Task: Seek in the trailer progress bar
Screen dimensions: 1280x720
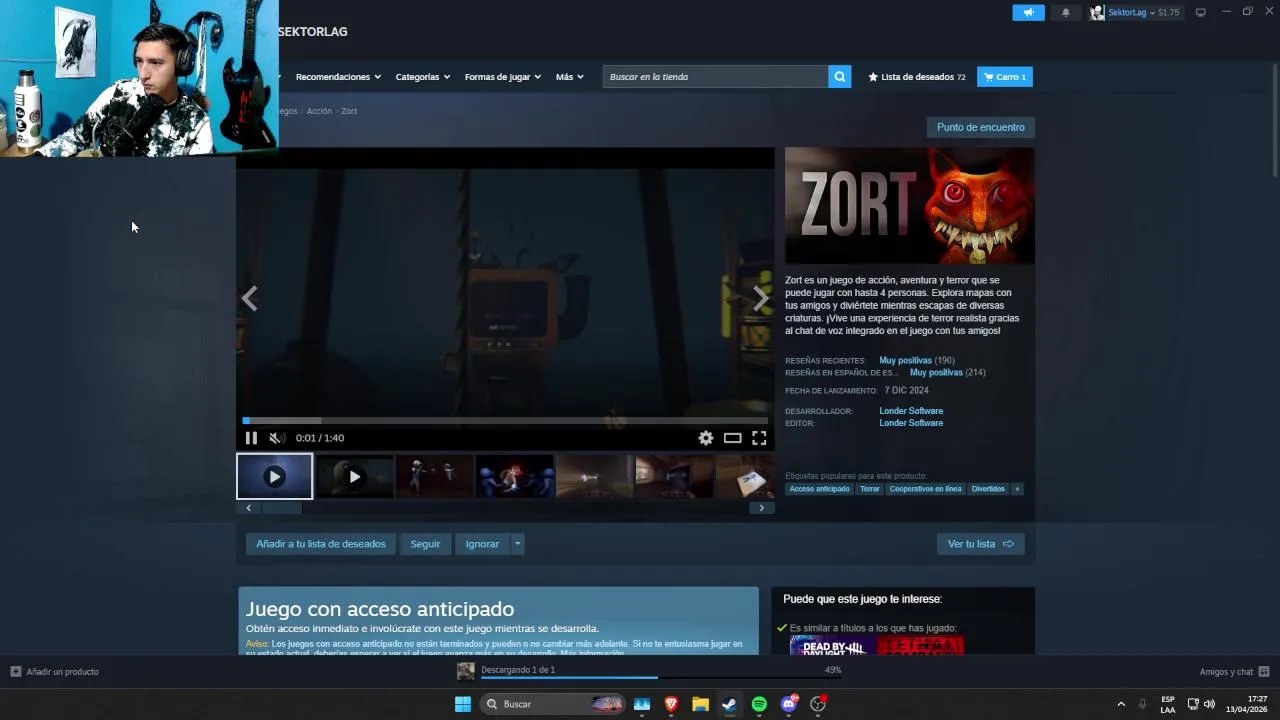Action: (505, 421)
